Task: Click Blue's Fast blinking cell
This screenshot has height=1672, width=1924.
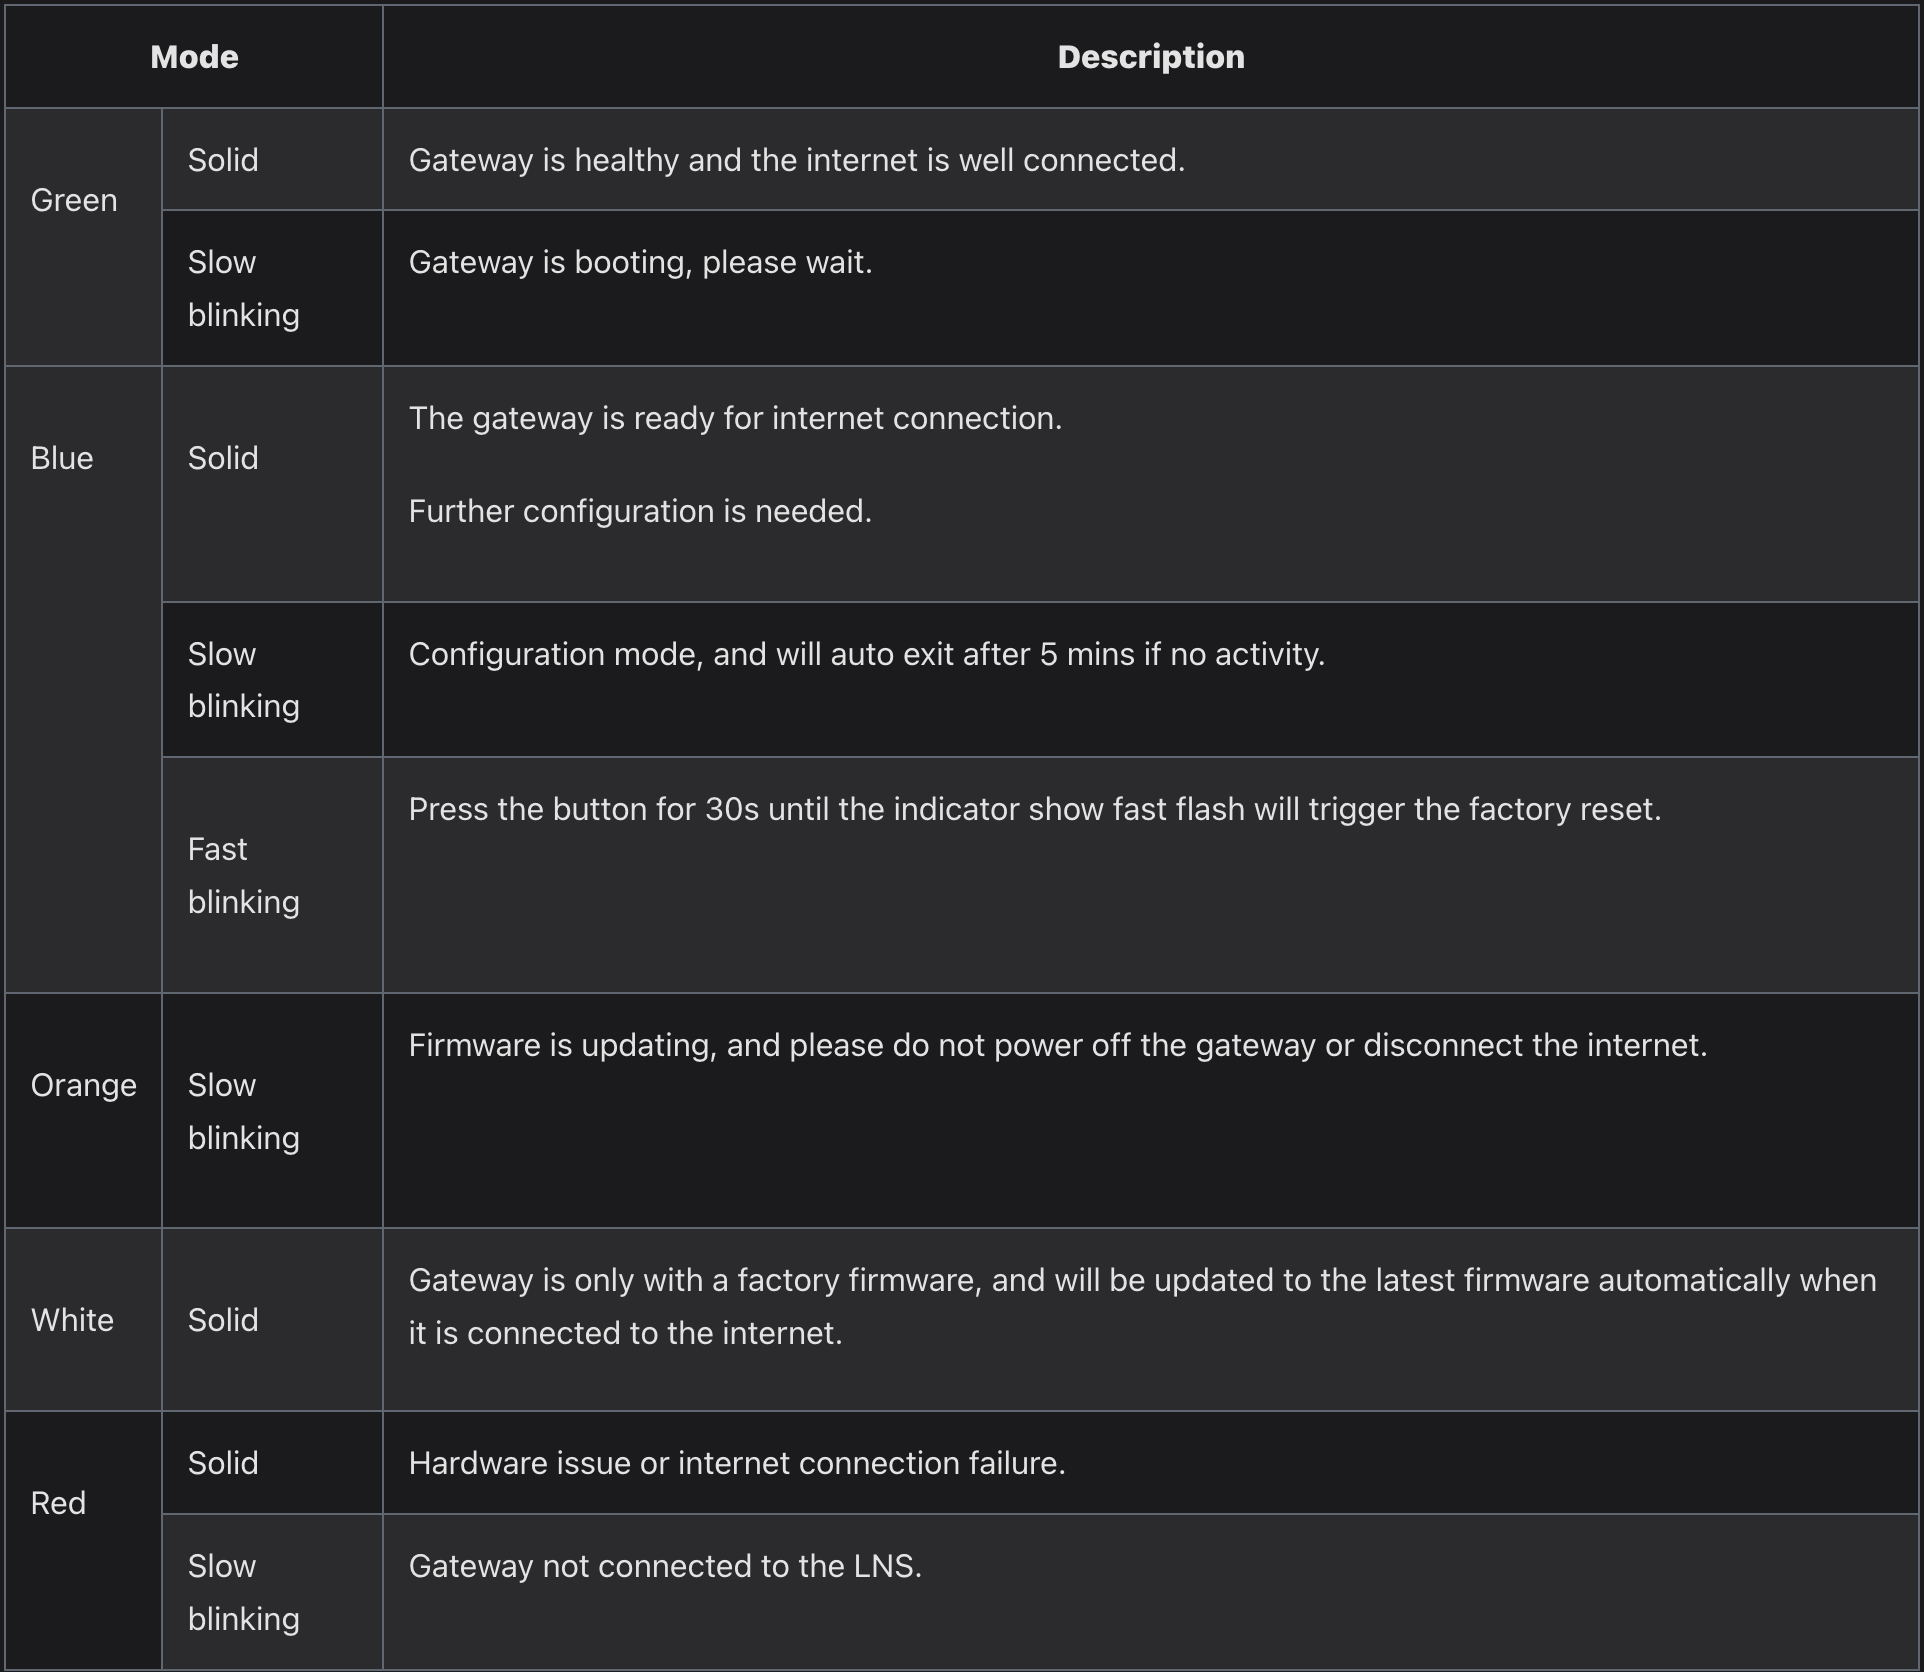Action: pyautogui.click(x=273, y=875)
